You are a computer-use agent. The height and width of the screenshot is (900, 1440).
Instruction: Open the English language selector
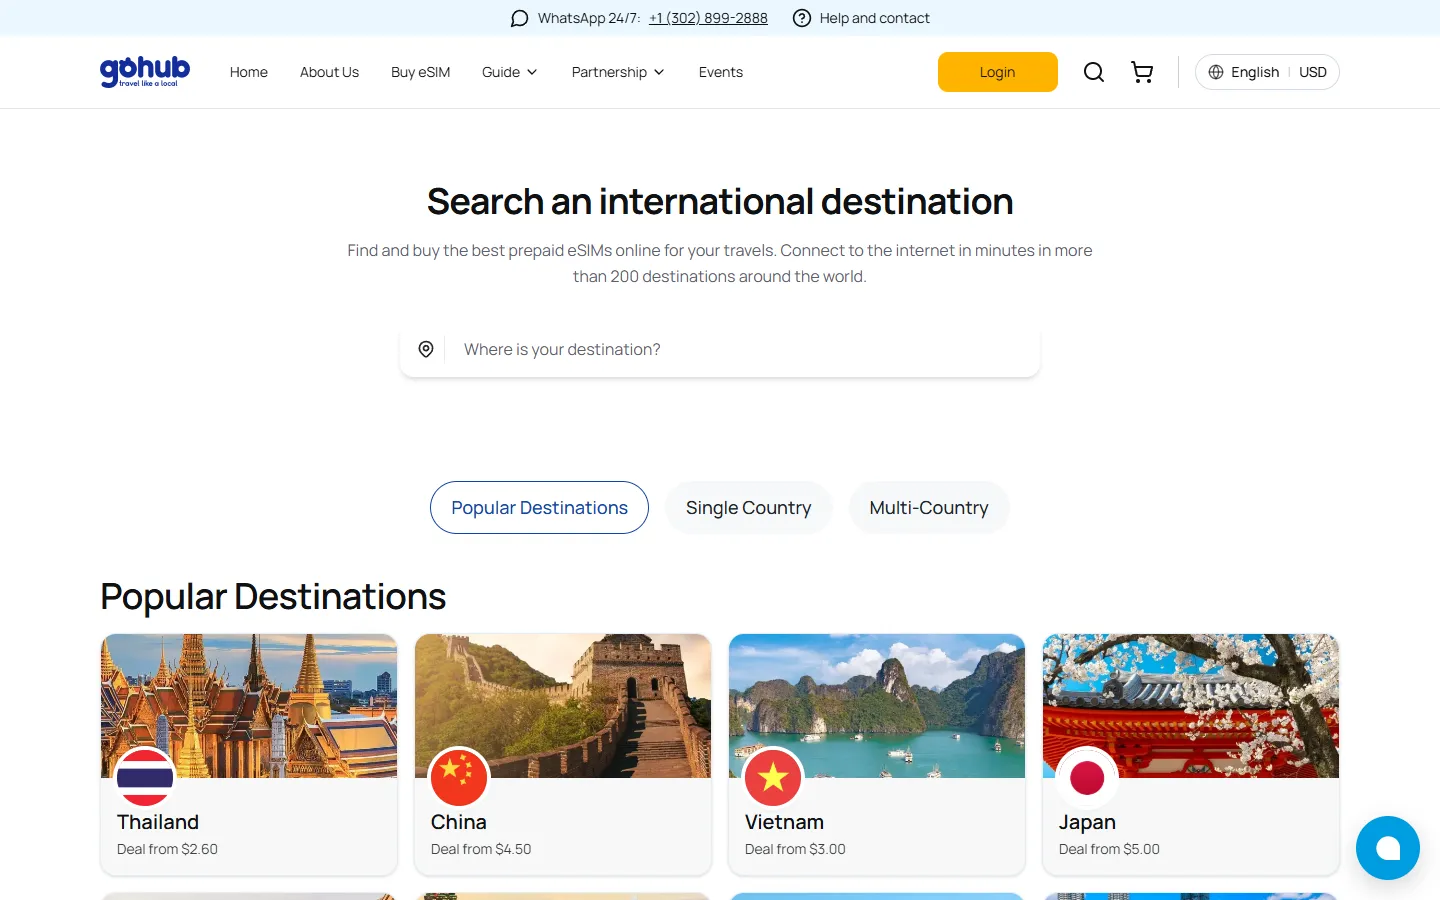[1255, 72]
